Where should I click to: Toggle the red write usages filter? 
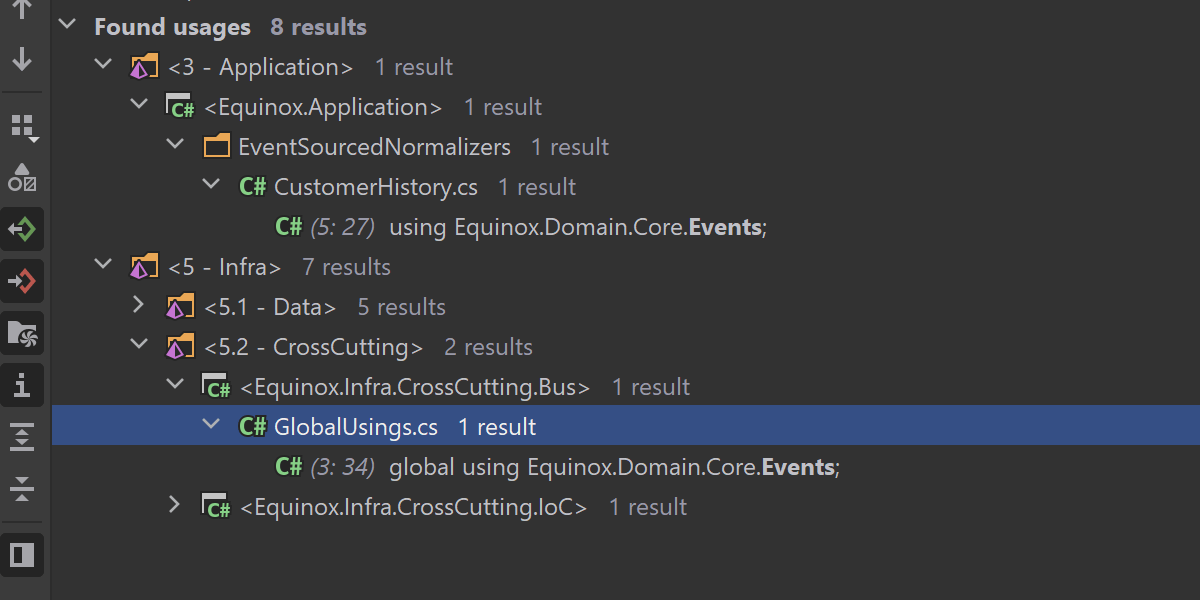coord(22,281)
